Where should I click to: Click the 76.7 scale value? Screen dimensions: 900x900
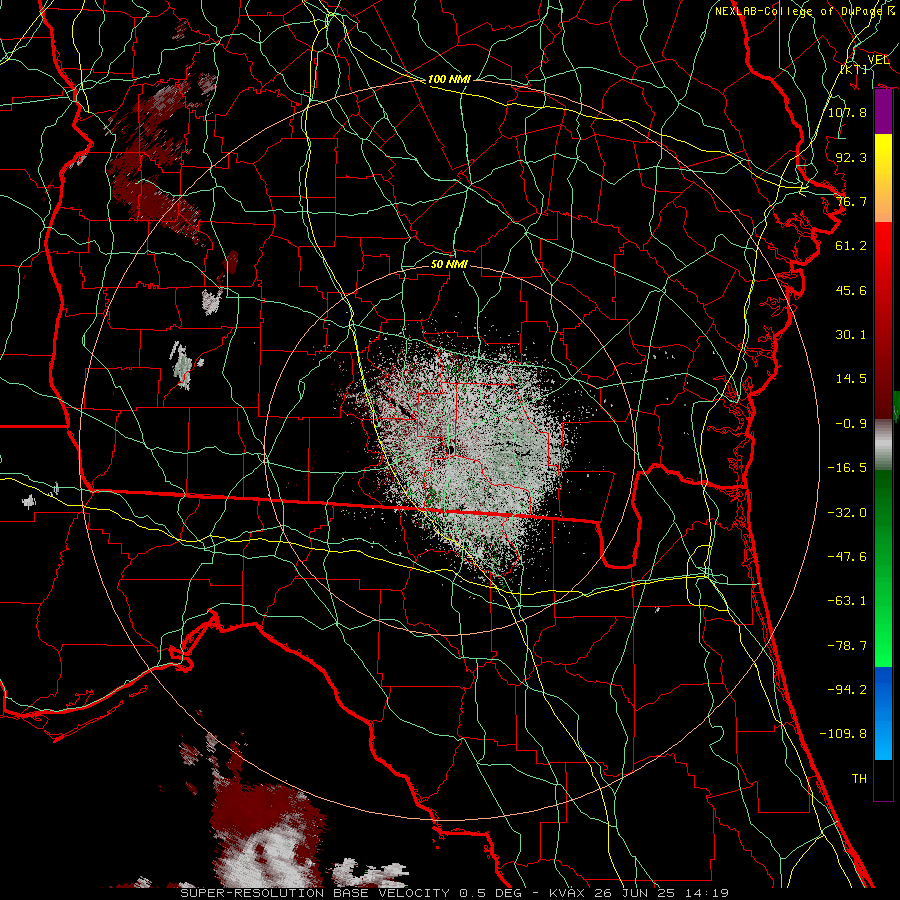coord(851,201)
